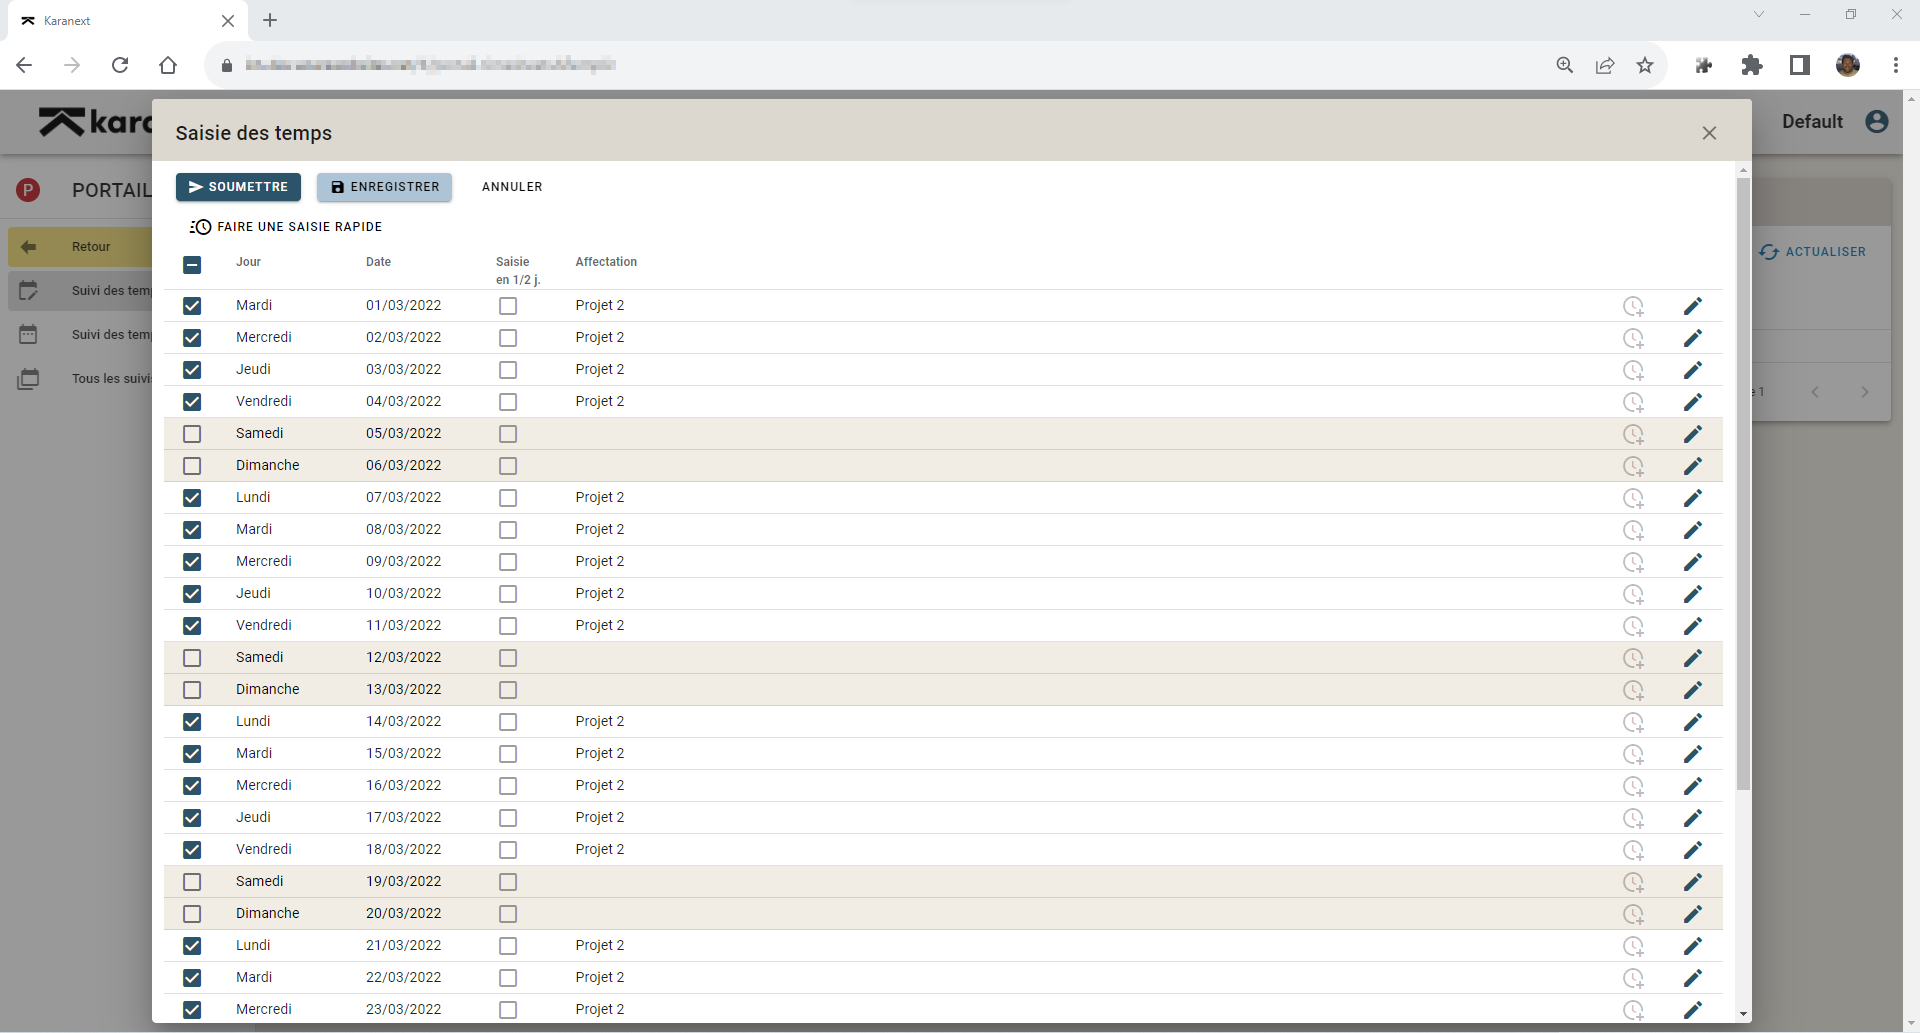
Task: Click the browser address bar
Action: [x=880, y=65]
